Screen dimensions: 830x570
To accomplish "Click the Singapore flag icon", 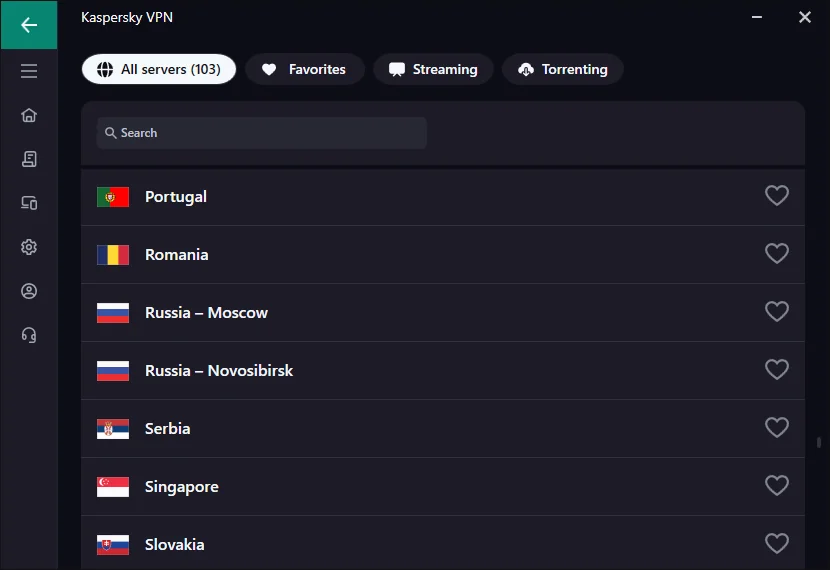I will [113, 487].
